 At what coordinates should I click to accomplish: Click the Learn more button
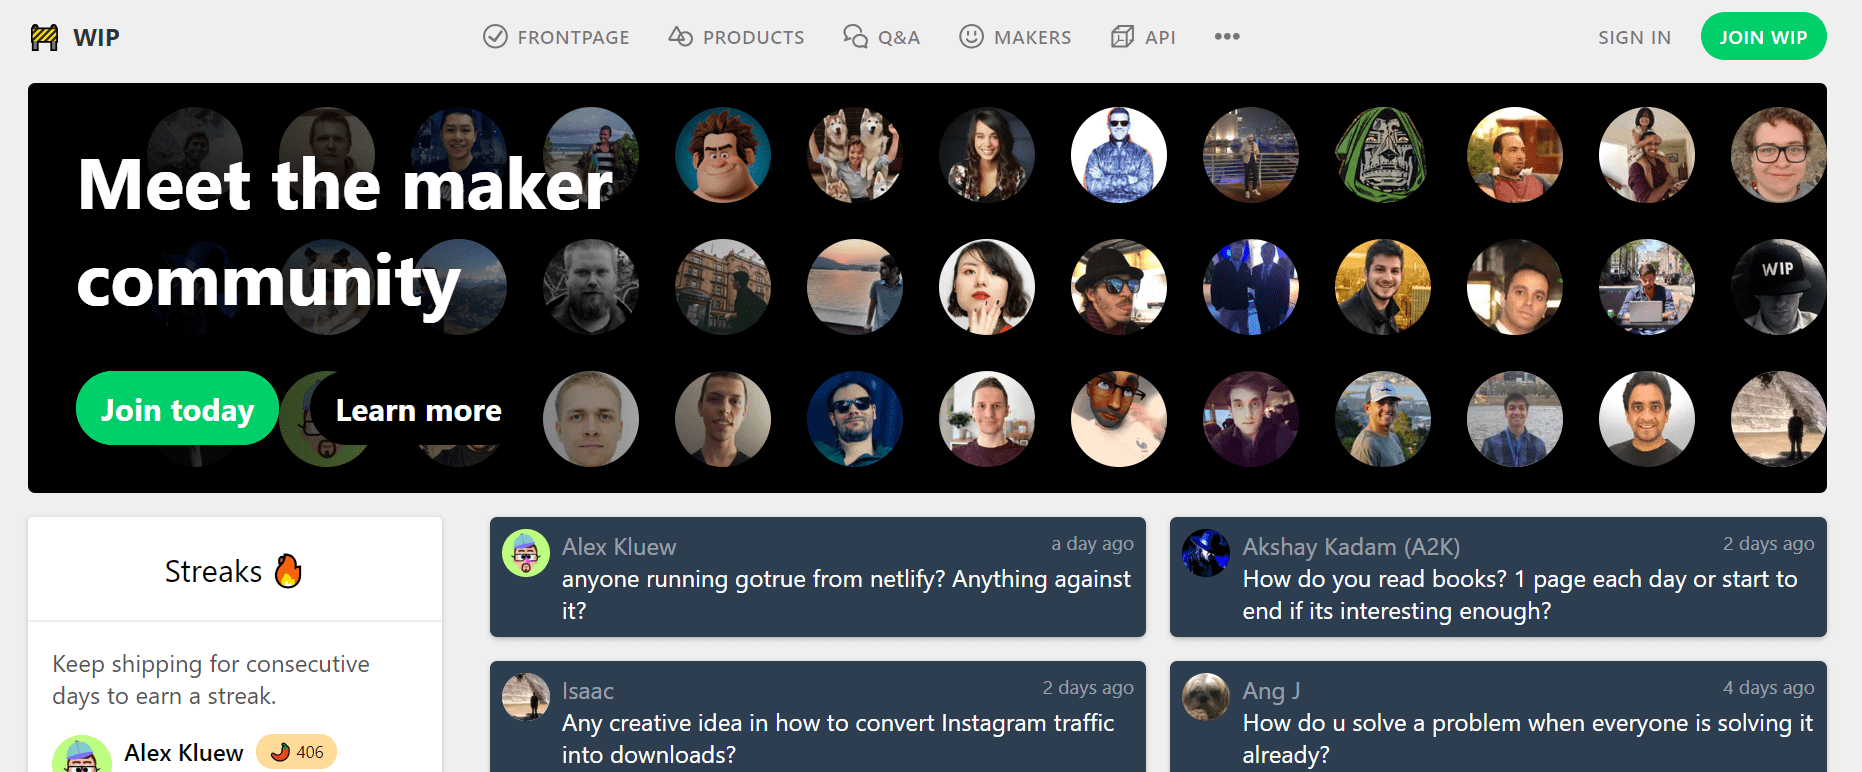click(418, 410)
